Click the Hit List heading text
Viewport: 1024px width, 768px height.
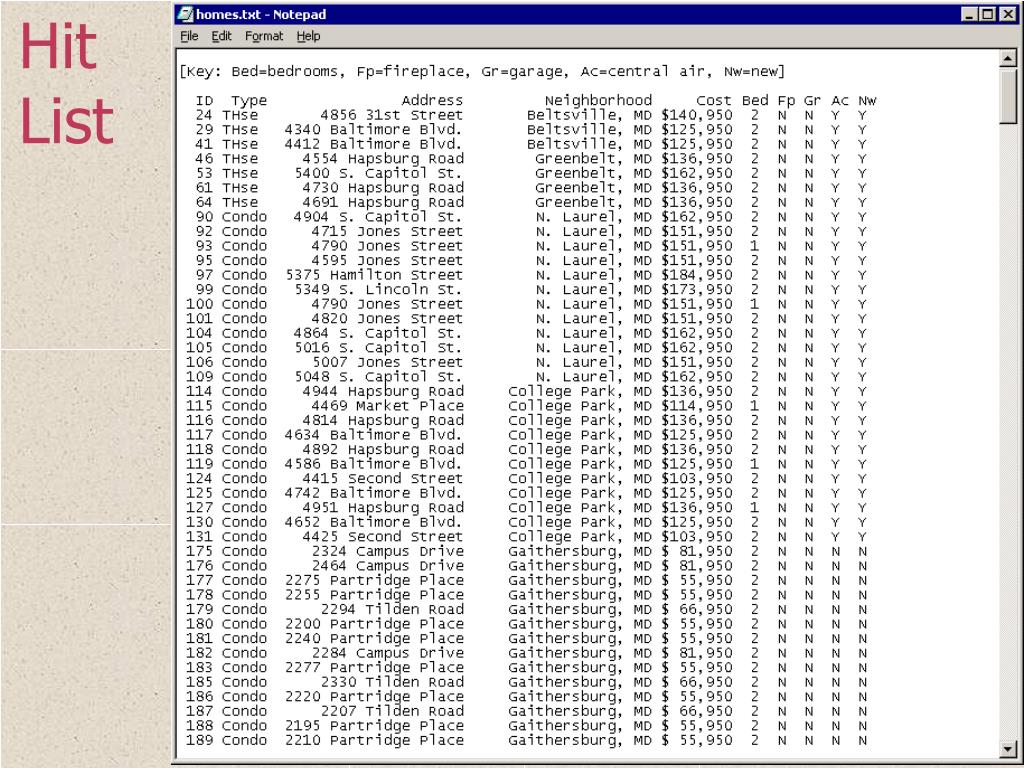click(x=67, y=84)
